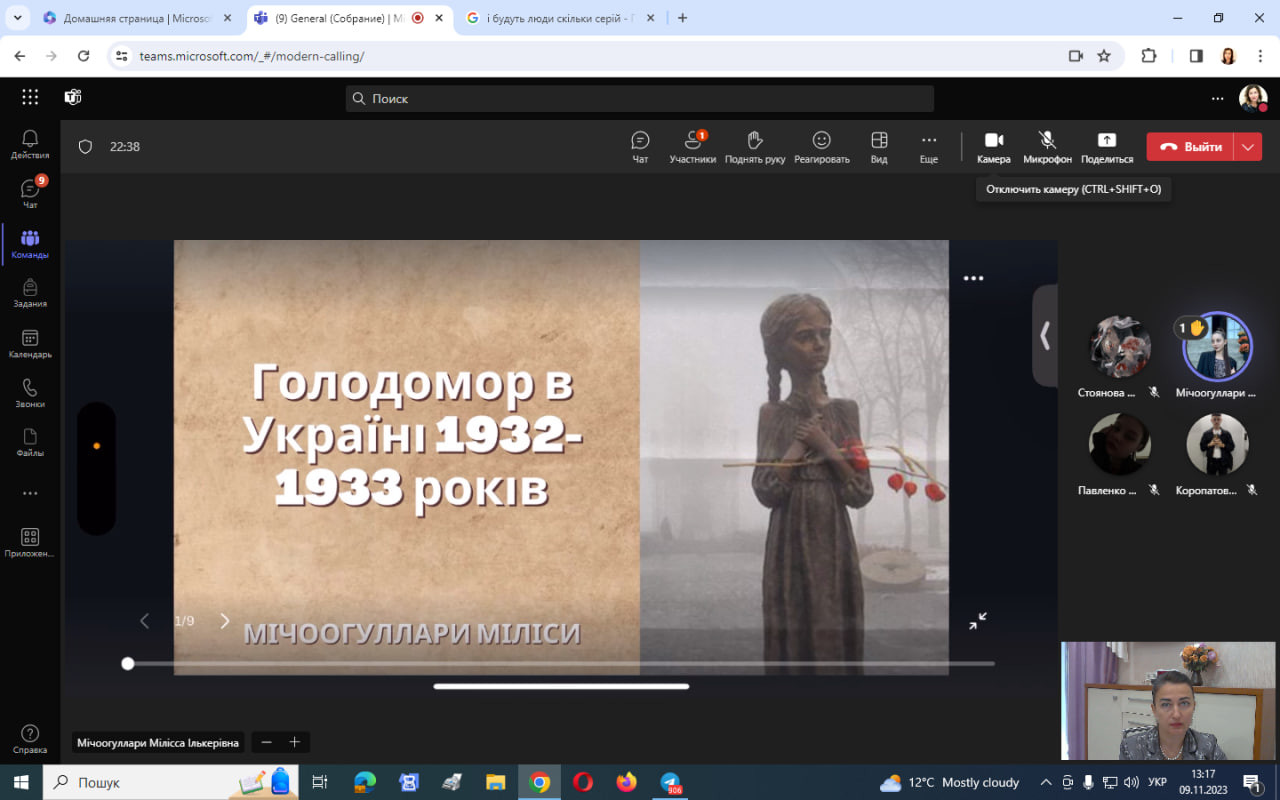1280x800 pixels.
Task: Open Files (Файлы) in the sidebar
Action: [x=30, y=442]
